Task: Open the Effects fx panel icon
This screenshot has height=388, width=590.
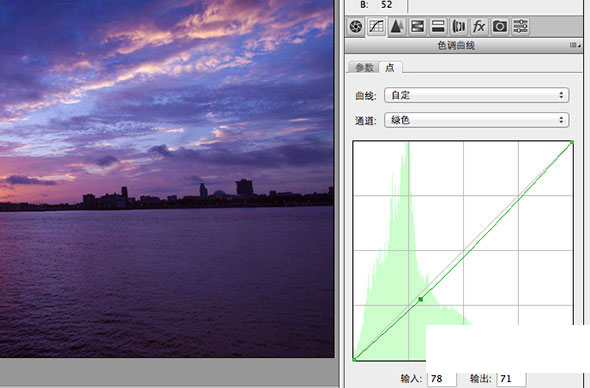Action: [x=479, y=27]
